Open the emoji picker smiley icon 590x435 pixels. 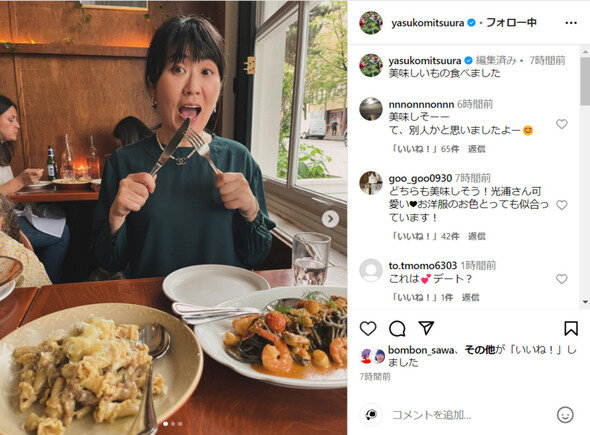pos(565,415)
